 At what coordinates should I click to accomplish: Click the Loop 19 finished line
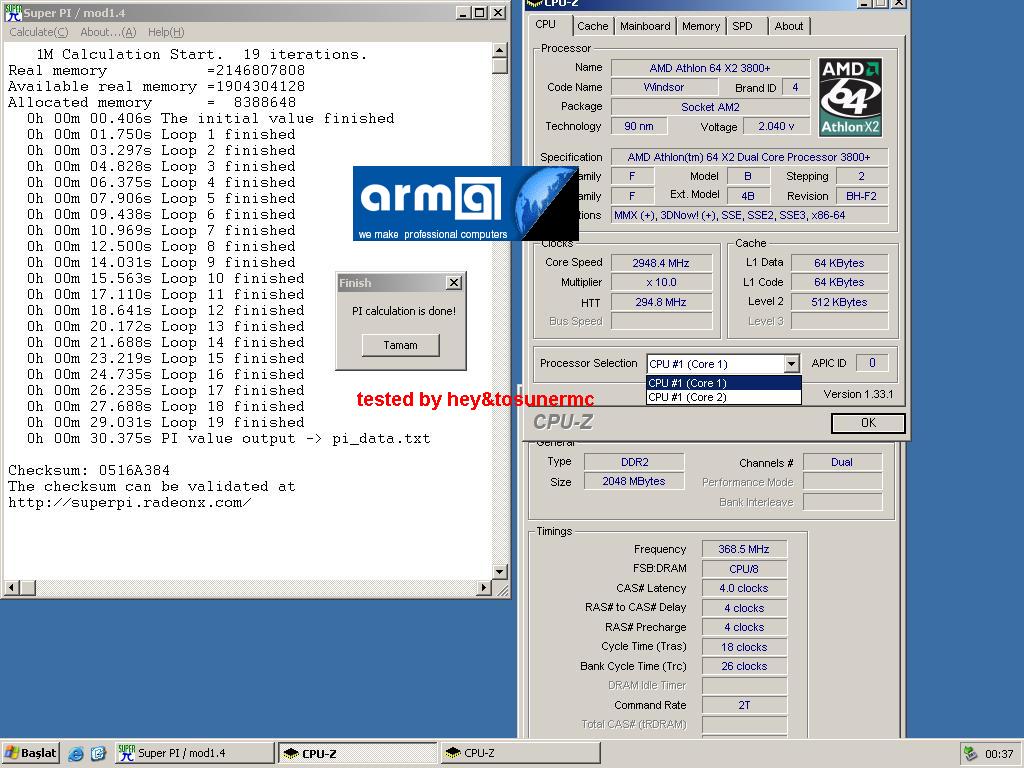click(x=166, y=423)
